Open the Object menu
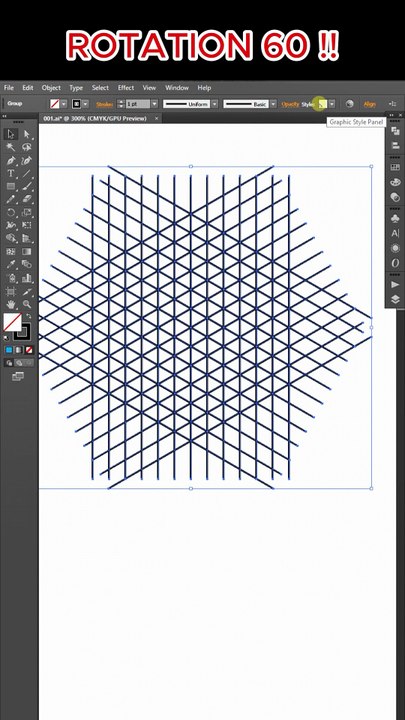405x720 pixels. point(51,88)
